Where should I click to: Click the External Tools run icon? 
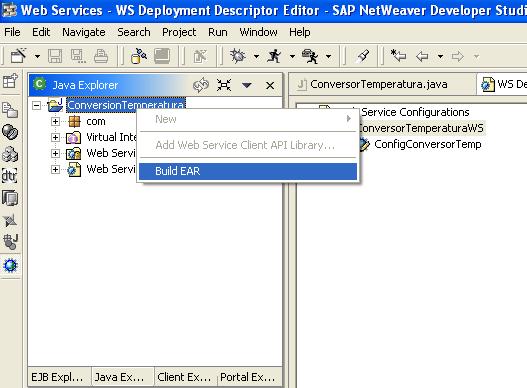tap(310, 56)
